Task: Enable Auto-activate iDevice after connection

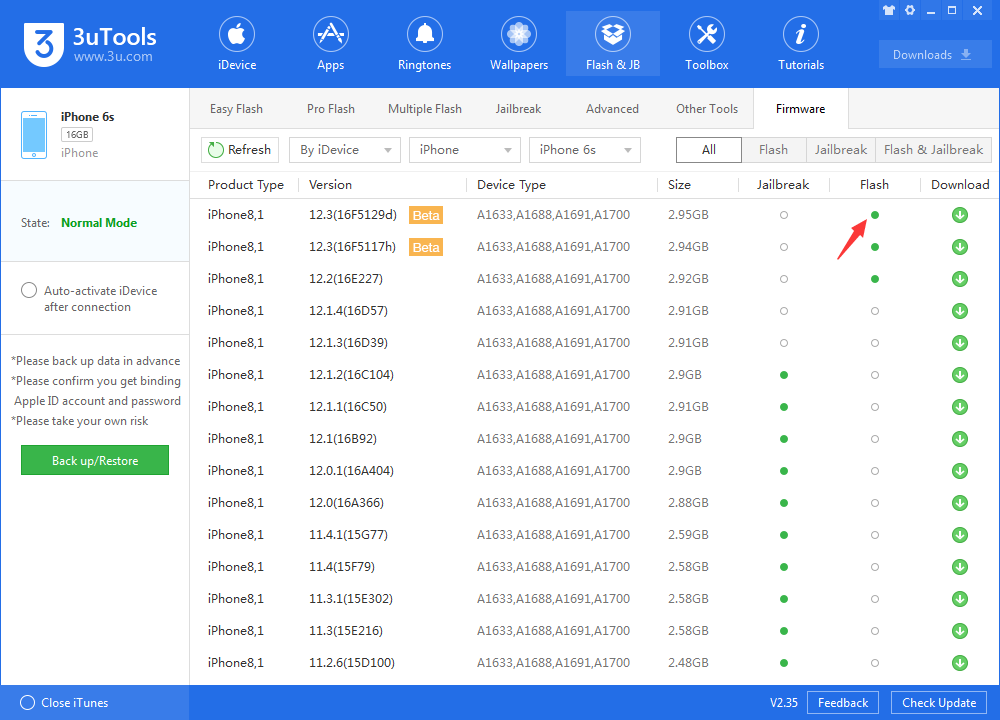Action: point(29,290)
